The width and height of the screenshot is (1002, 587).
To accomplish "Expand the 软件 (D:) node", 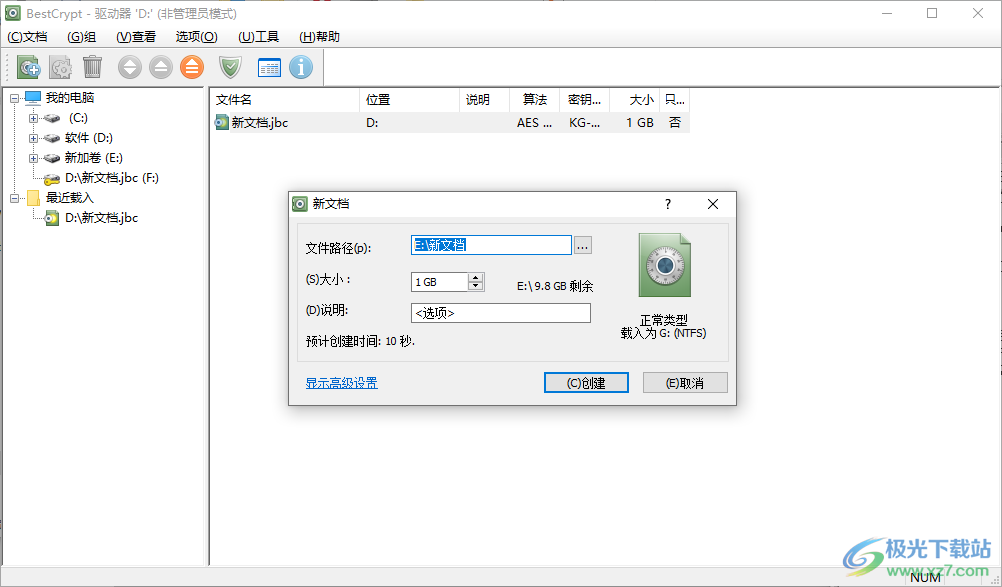I will pyautogui.click(x=33, y=138).
